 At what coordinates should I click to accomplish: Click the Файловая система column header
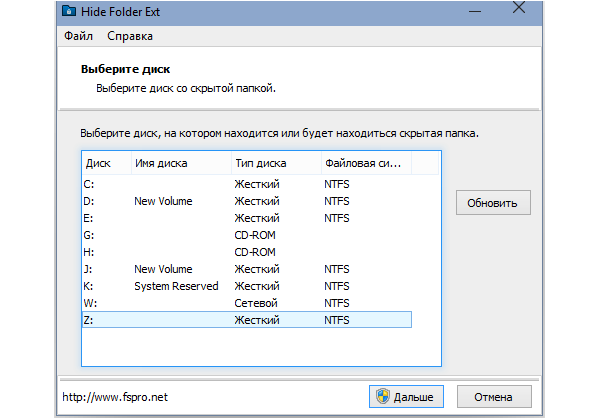(x=364, y=163)
